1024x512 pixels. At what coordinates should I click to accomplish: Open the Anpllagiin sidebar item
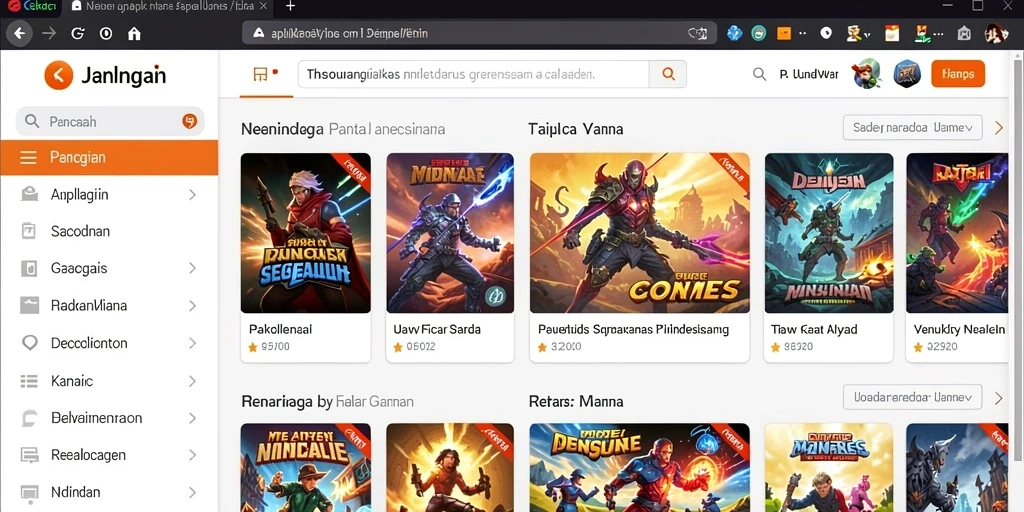click(109, 195)
